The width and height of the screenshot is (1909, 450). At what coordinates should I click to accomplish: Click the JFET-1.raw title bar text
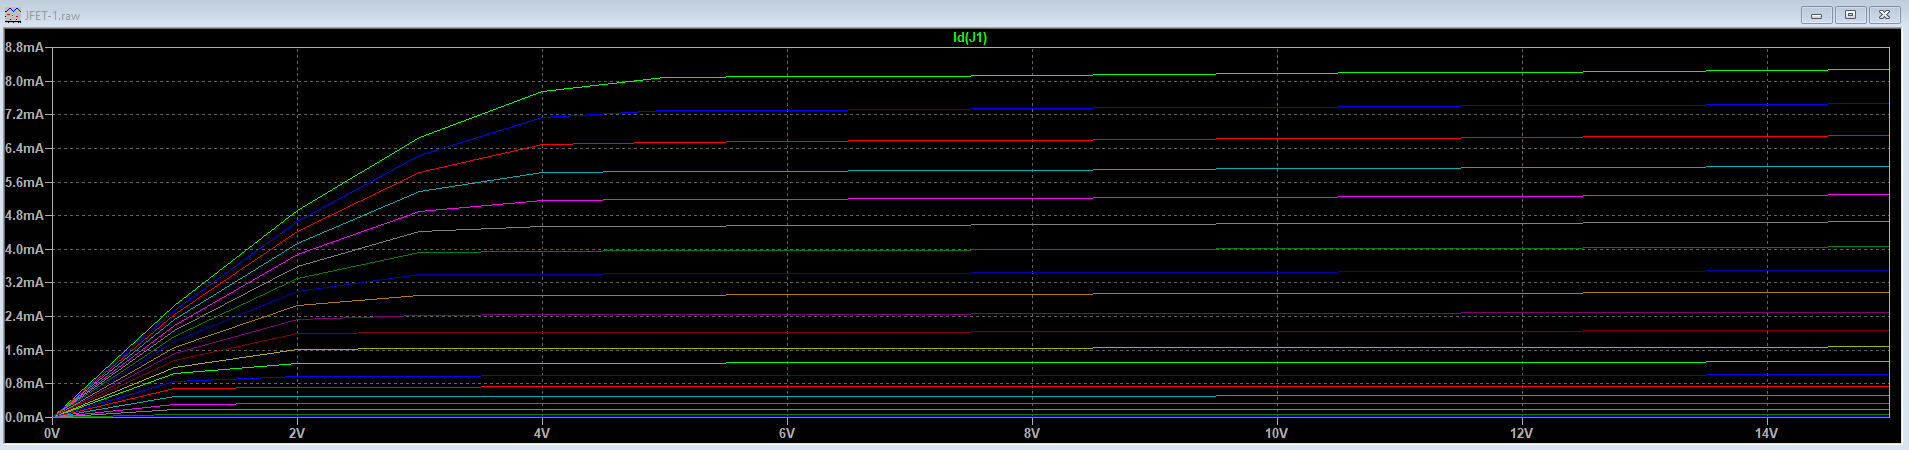pyautogui.click(x=54, y=16)
